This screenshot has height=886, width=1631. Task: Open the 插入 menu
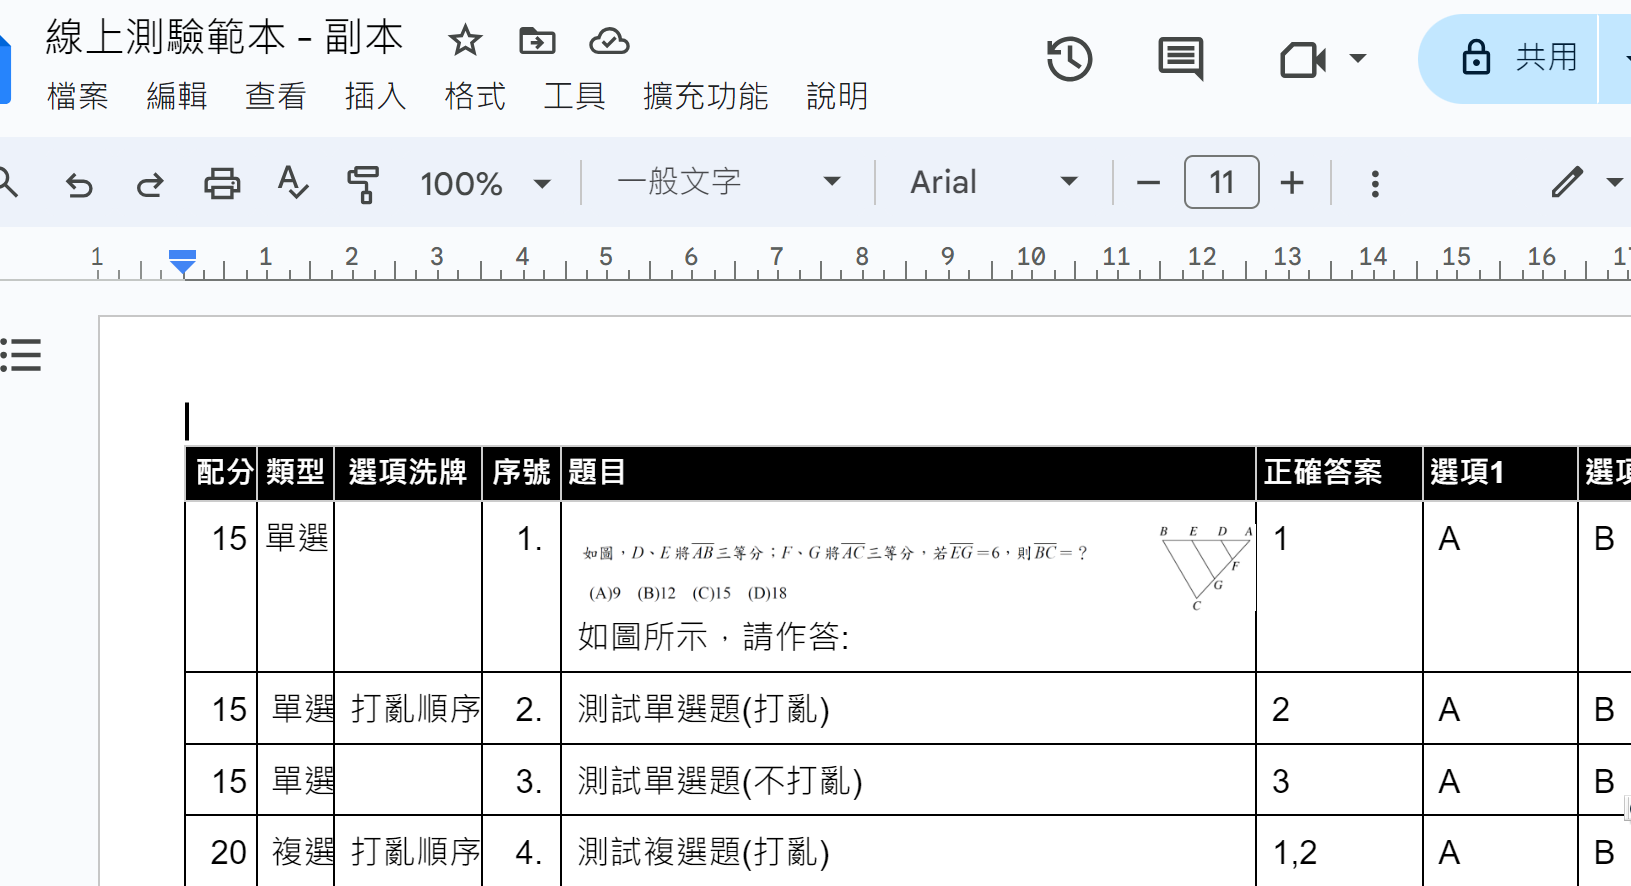pos(375,96)
